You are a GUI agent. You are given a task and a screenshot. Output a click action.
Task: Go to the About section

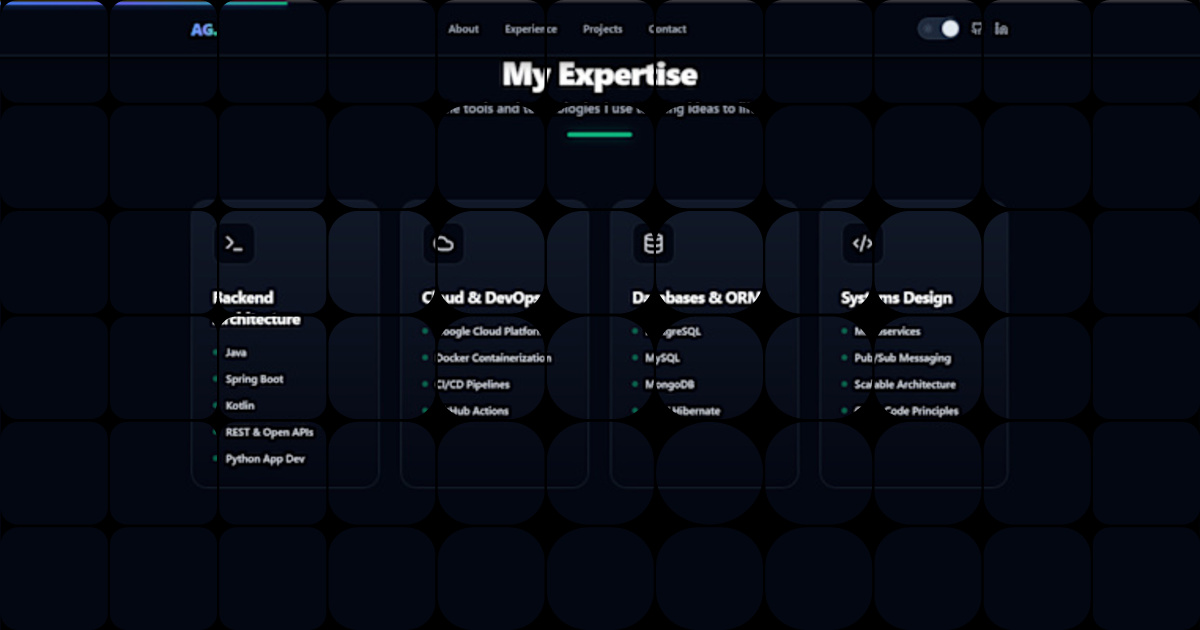463,29
